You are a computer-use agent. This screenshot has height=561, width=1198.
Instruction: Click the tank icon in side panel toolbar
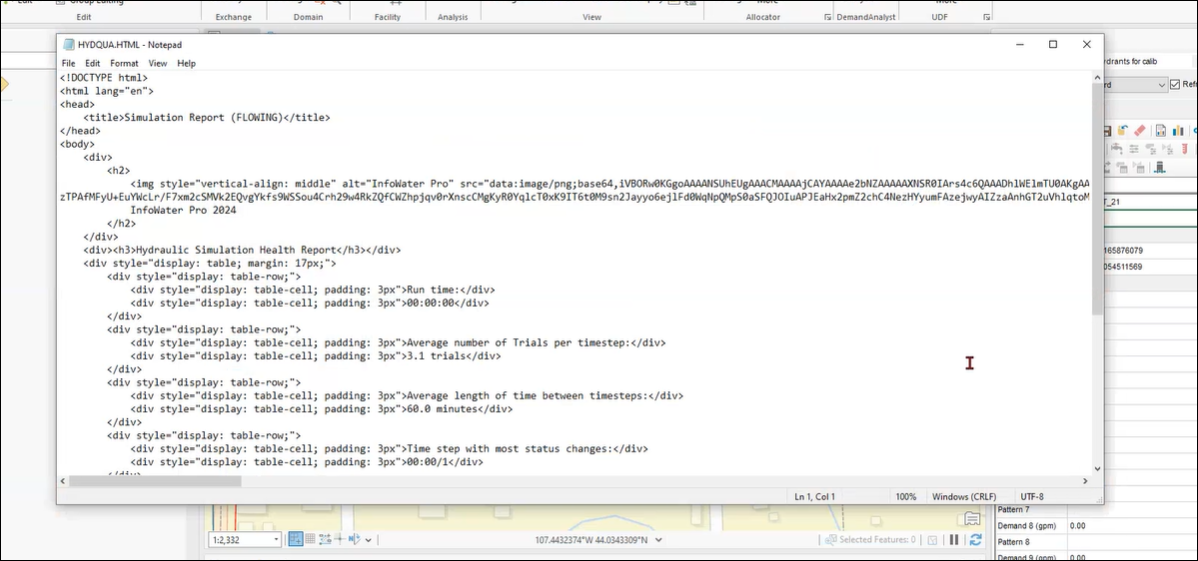pos(1160,167)
